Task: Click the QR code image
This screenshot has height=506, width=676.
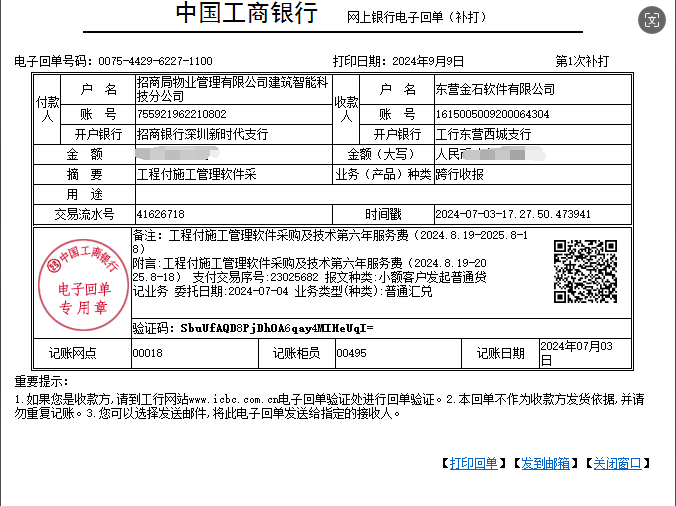Action: (585, 272)
